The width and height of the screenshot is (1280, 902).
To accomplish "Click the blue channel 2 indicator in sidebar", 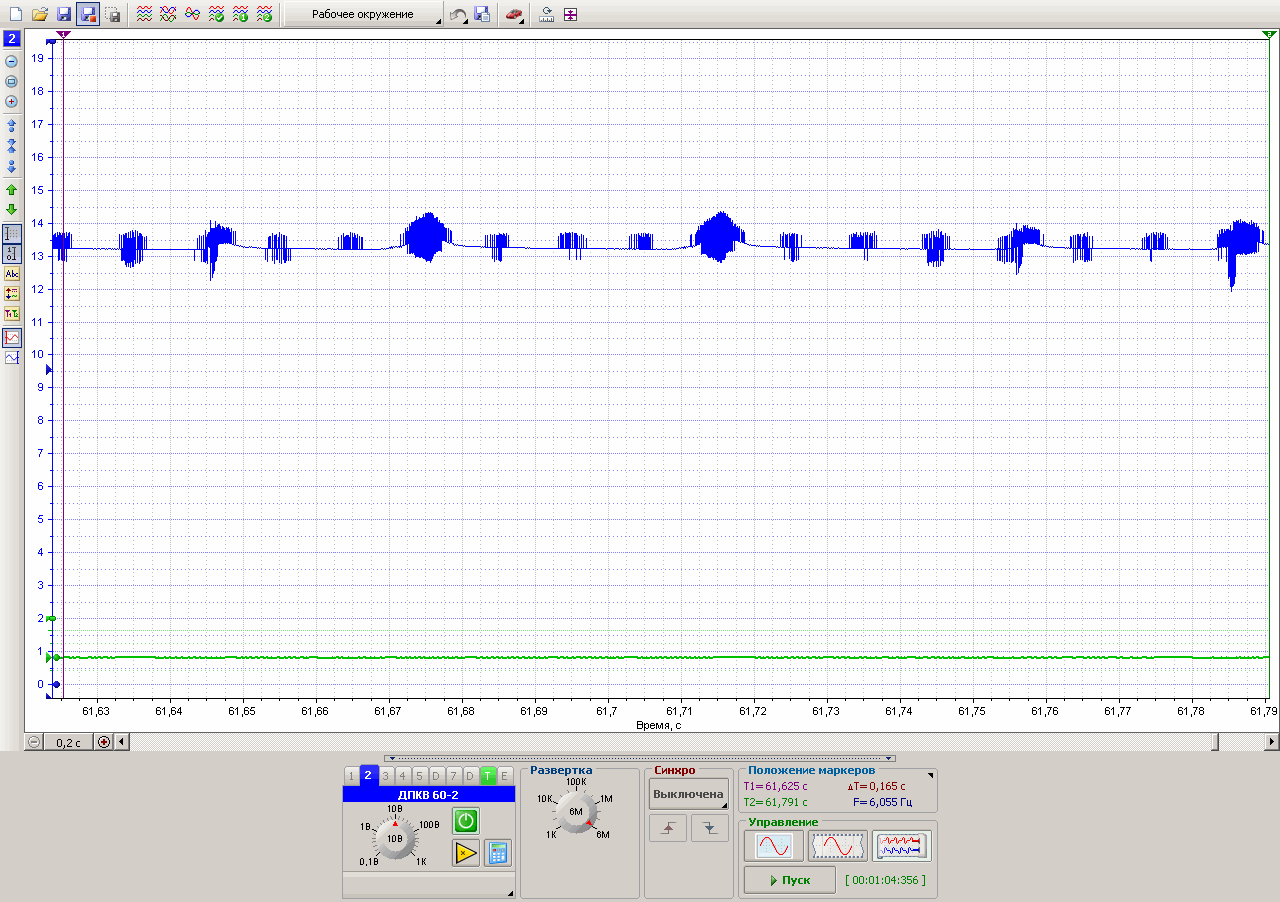I will pos(12,39).
